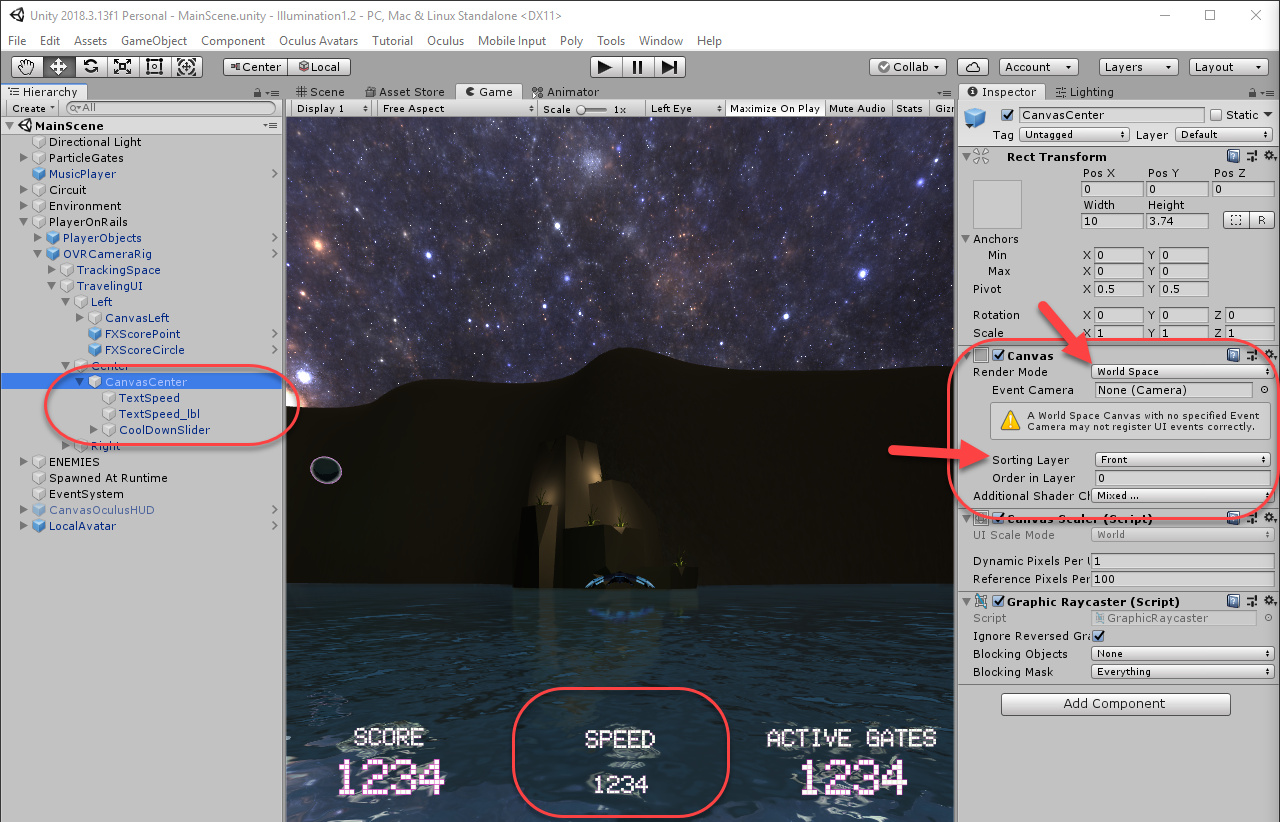The height and width of the screenshot is (822, 1280).
Task: Click the Add Component button
Action: tap(1114, 704)
